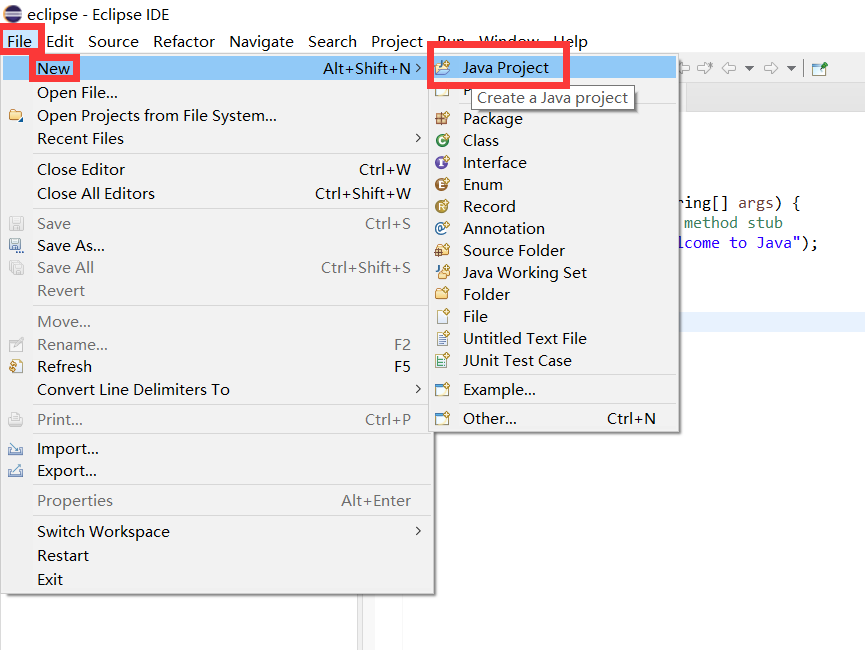Click the greyed-out Save icon
The height and width of the screenshot is (650, 865).
pyautogui.click(x=16, y=223)
